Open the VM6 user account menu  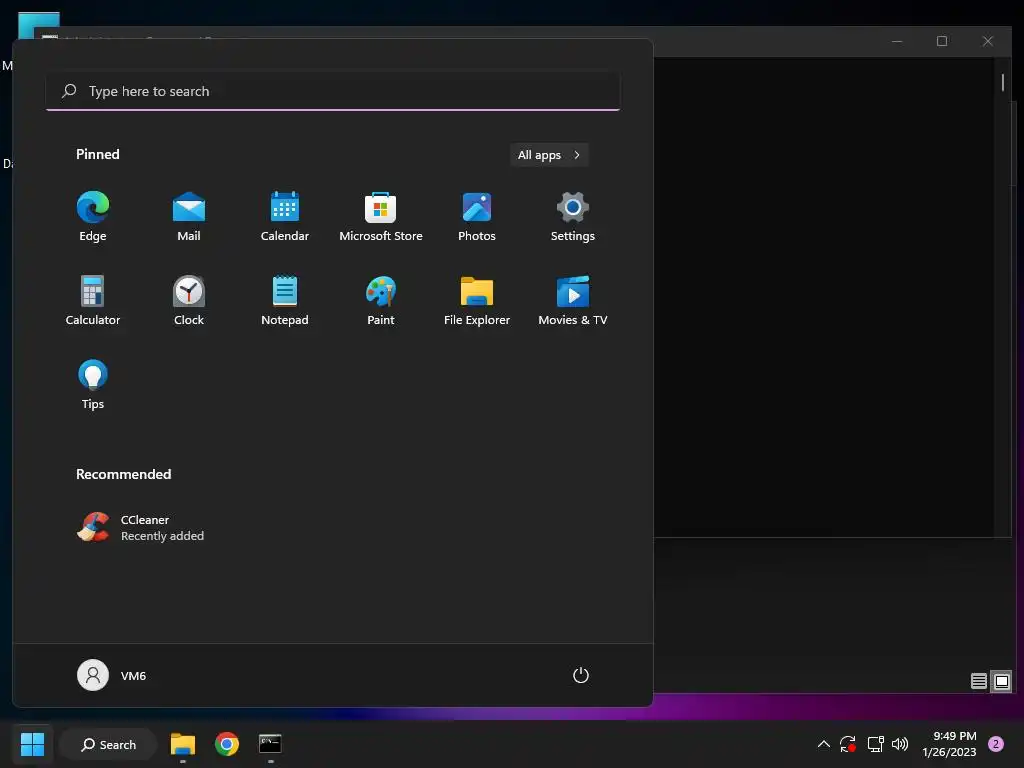point(112,675)
